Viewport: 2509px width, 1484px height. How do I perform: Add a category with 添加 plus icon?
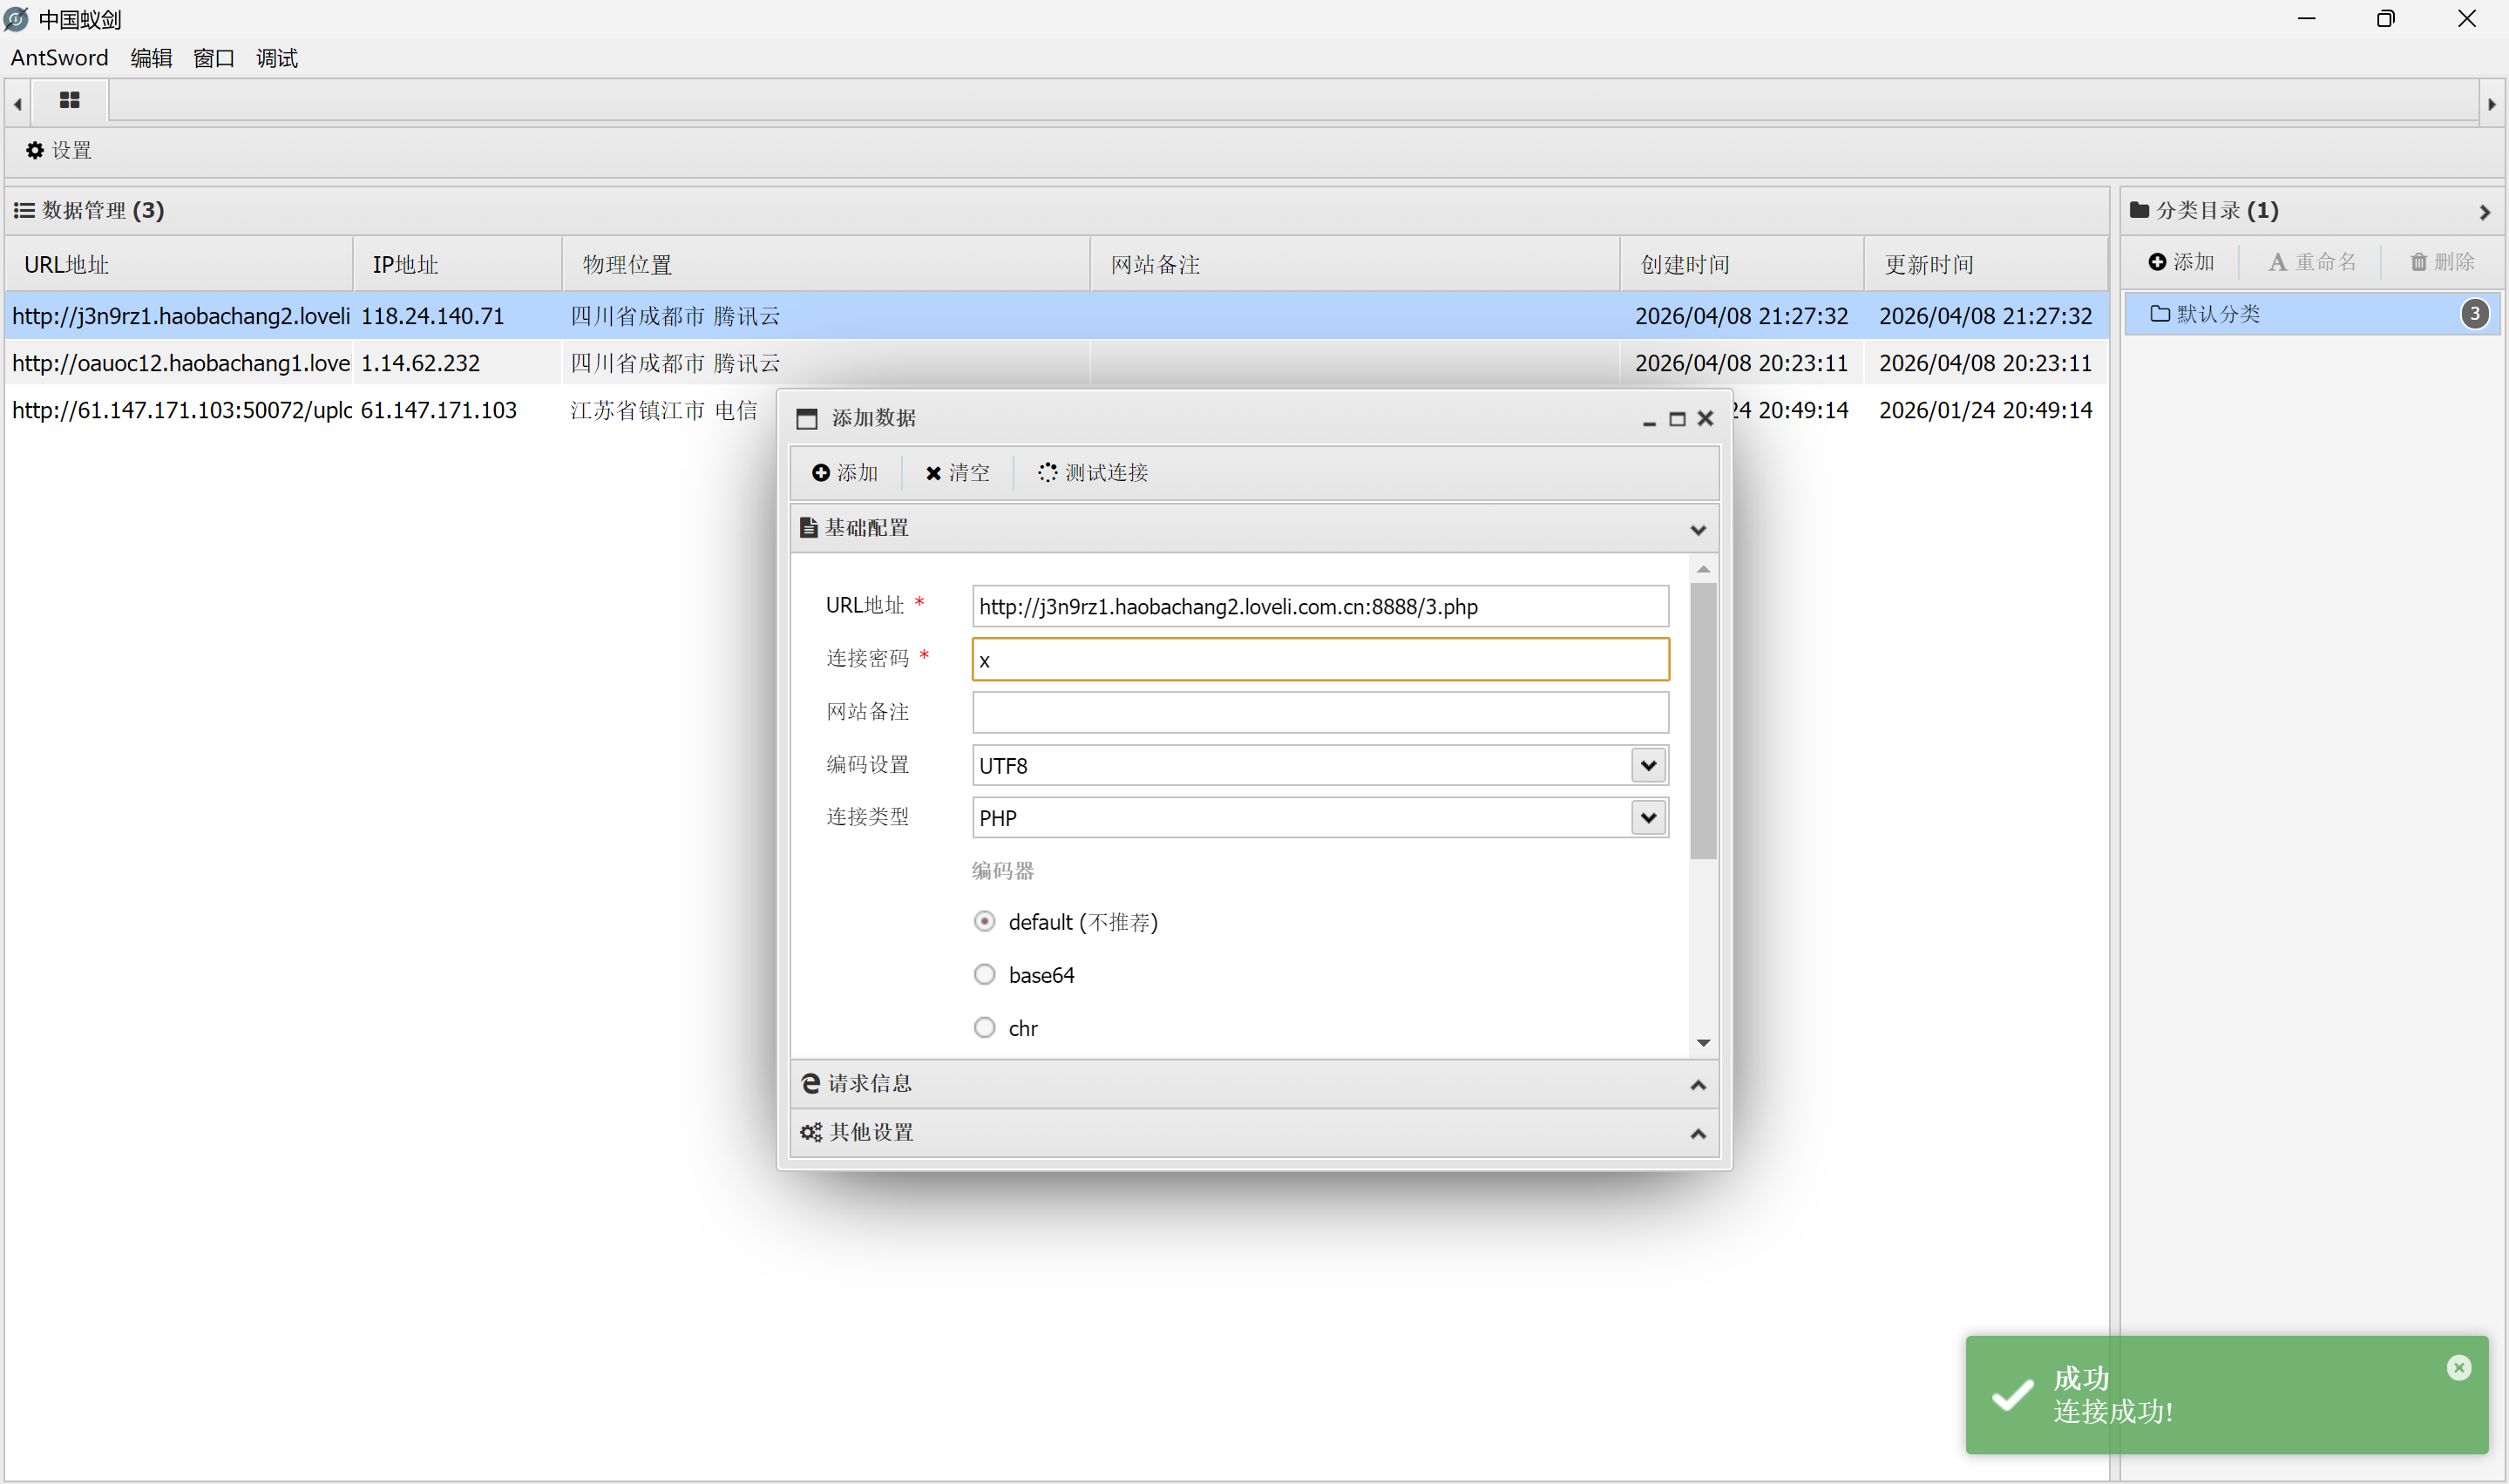2157,262
